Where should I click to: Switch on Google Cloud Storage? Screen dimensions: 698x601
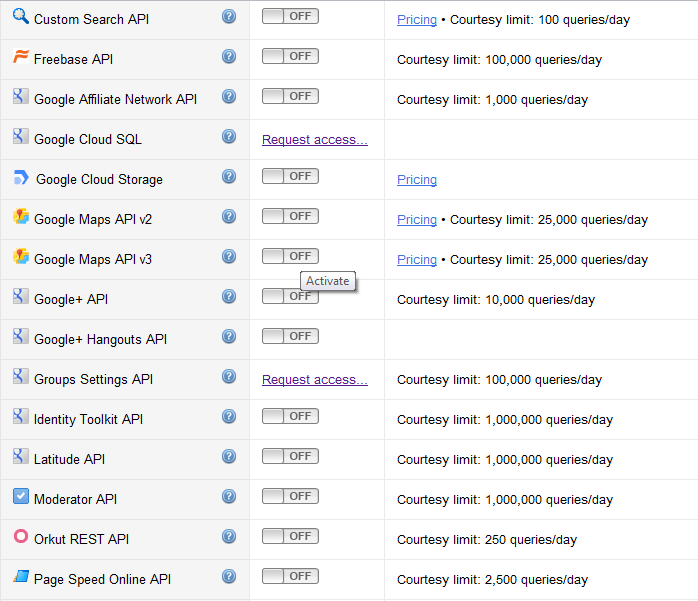(x=290, y=176)
